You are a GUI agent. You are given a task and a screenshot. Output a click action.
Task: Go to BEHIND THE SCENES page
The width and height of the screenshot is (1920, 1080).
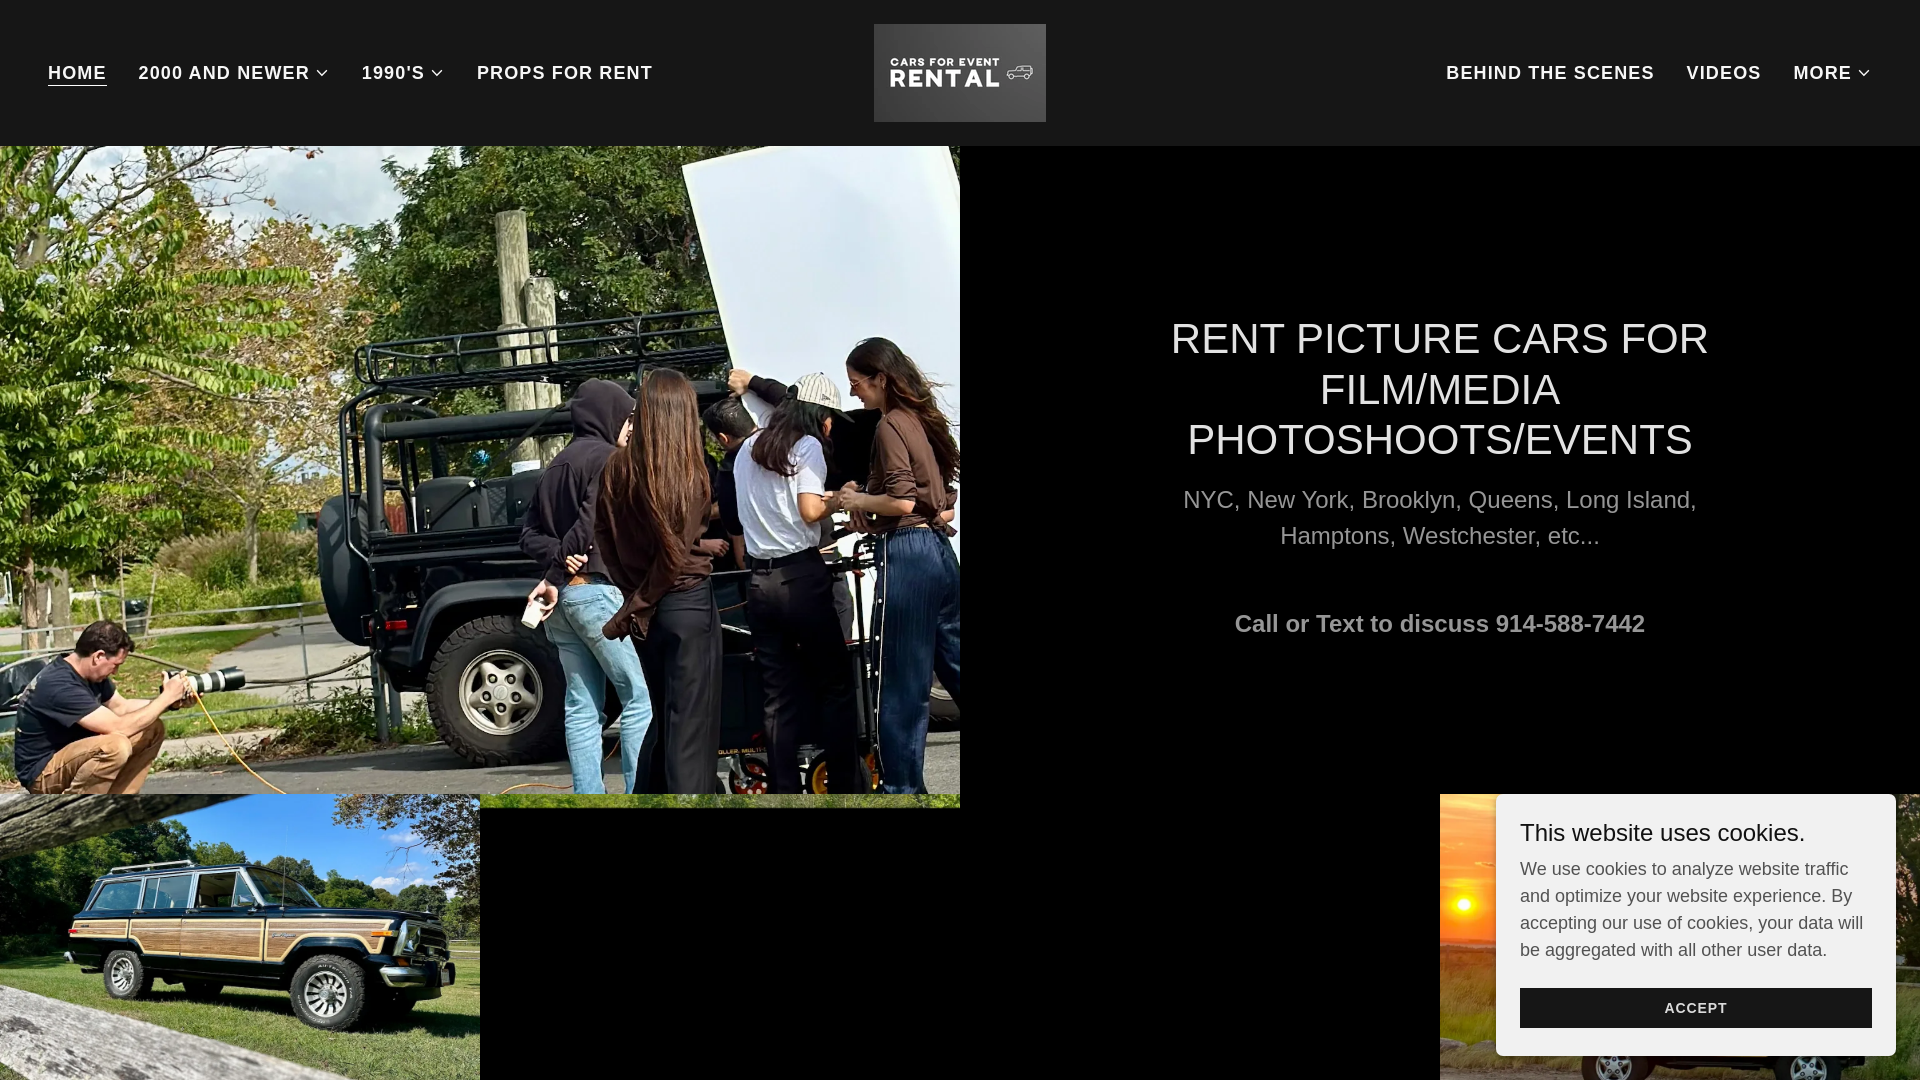coord(1549,73)
